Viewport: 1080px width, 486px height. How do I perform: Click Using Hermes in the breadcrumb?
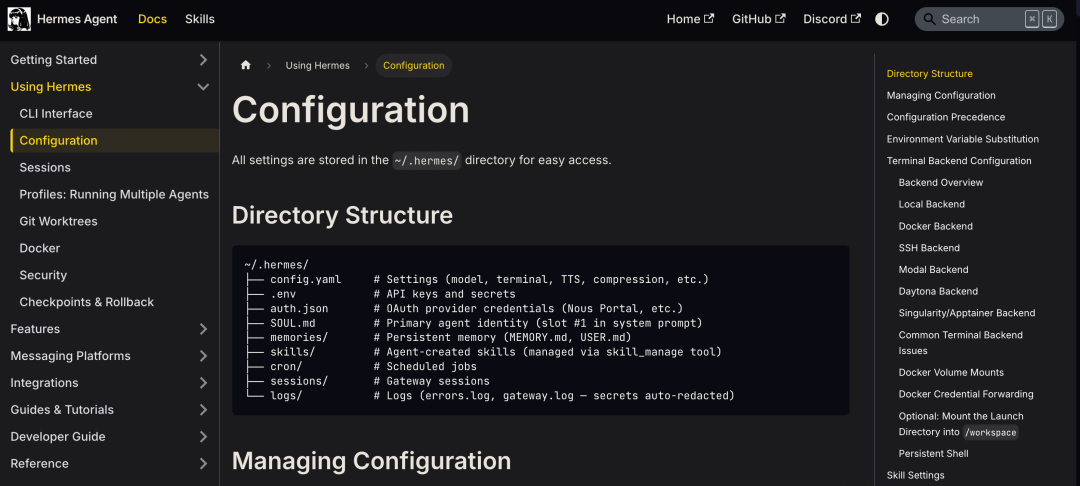coord(318,65)
